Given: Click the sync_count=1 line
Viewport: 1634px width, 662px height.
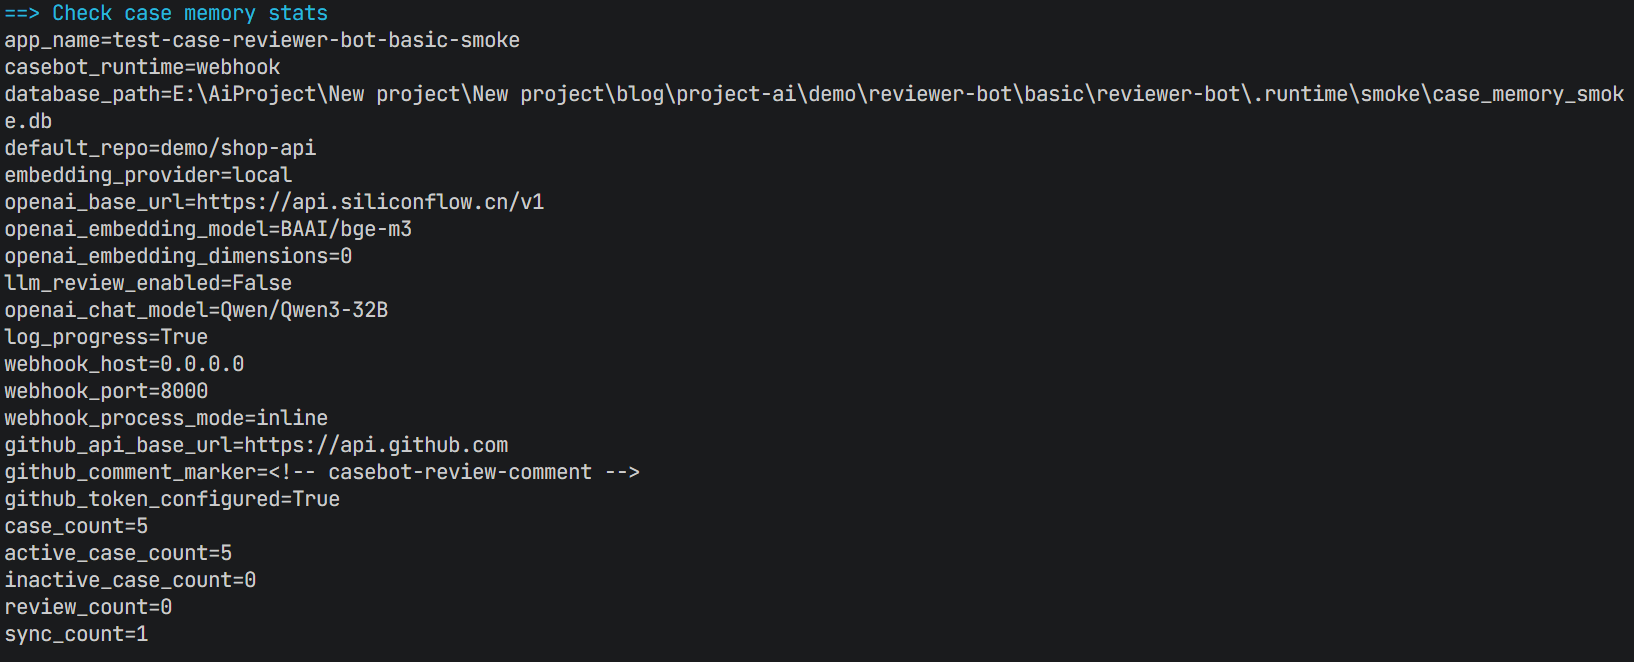Looking at the screenshot, I should (x=76, y=634).
